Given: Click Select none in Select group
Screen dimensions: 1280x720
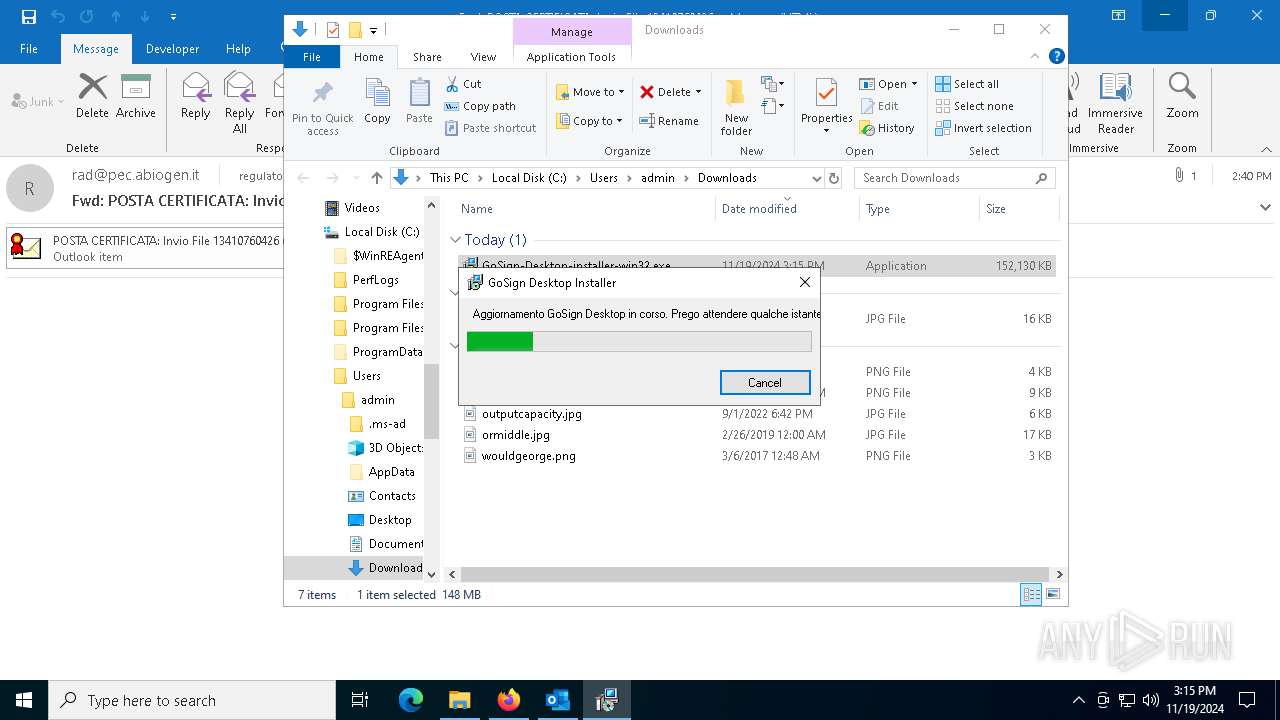Looking at the screenshot, I should [974, 106].
